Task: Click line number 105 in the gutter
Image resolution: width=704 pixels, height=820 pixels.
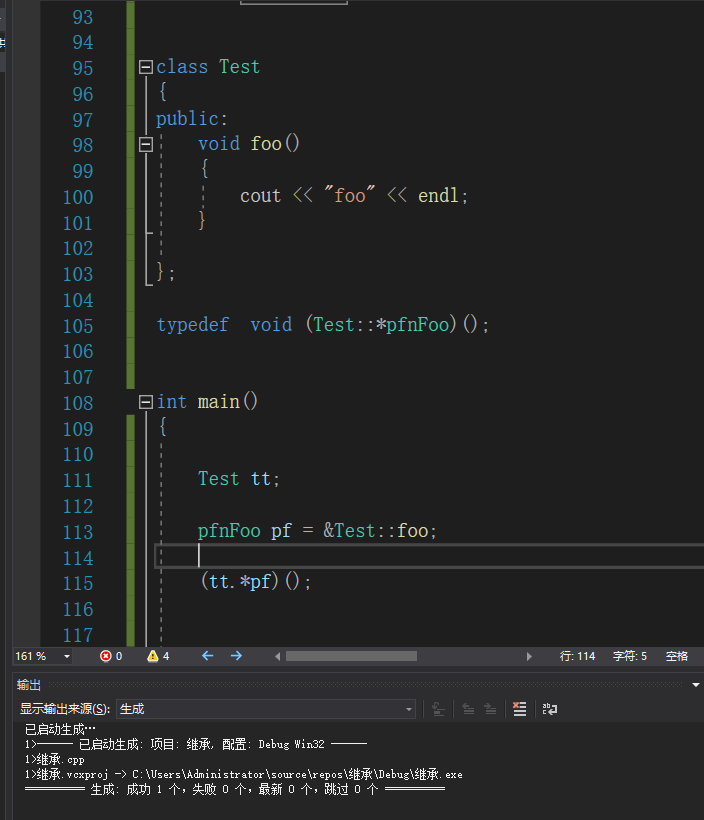Action: (78, 326)
